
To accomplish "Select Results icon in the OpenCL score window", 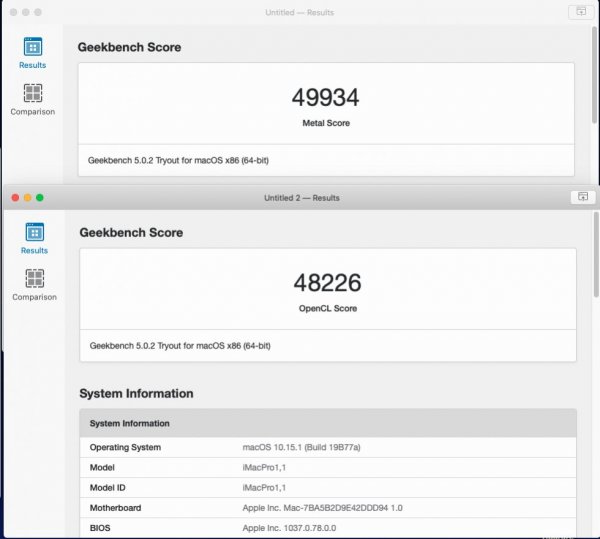I will coord(34,234).
